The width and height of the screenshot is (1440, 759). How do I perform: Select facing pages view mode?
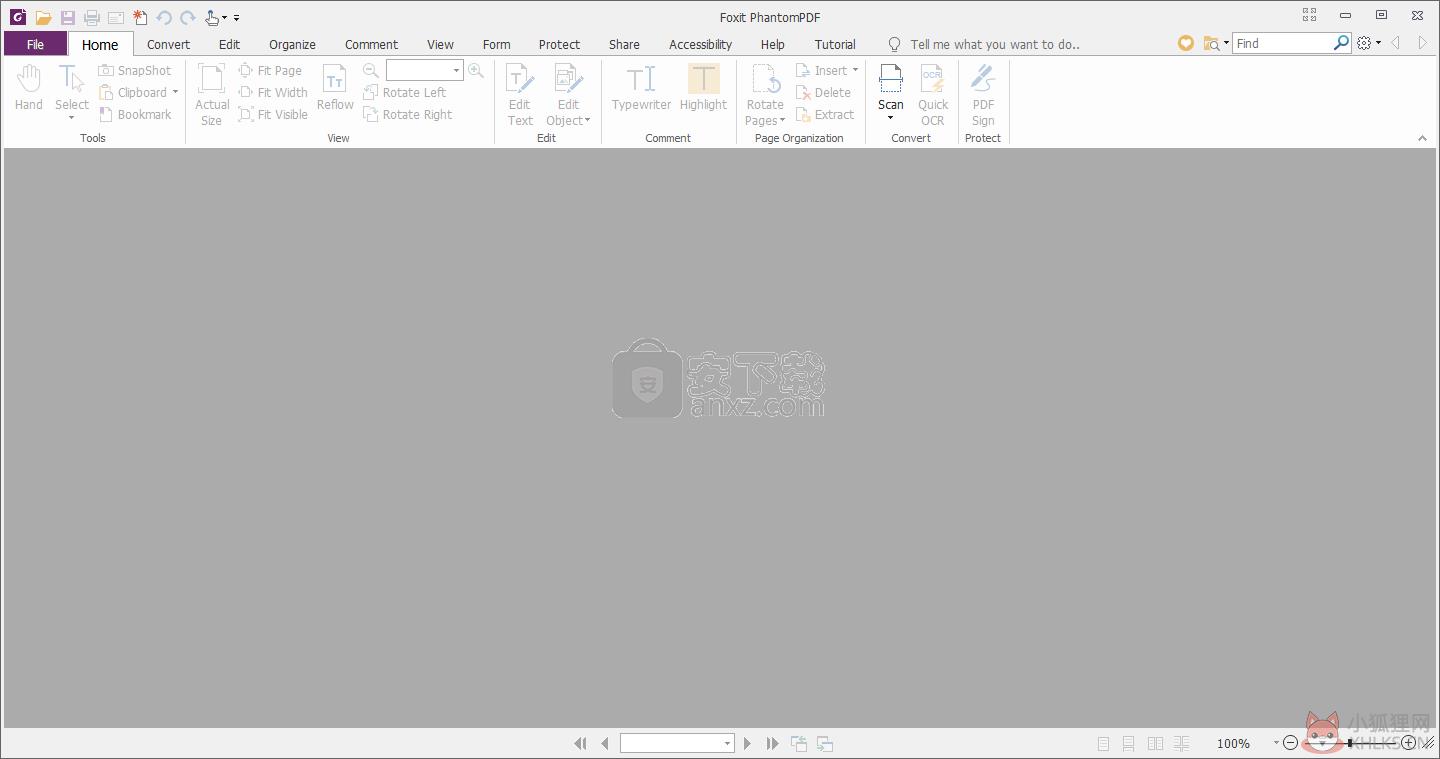click(x=1155, y=743)
